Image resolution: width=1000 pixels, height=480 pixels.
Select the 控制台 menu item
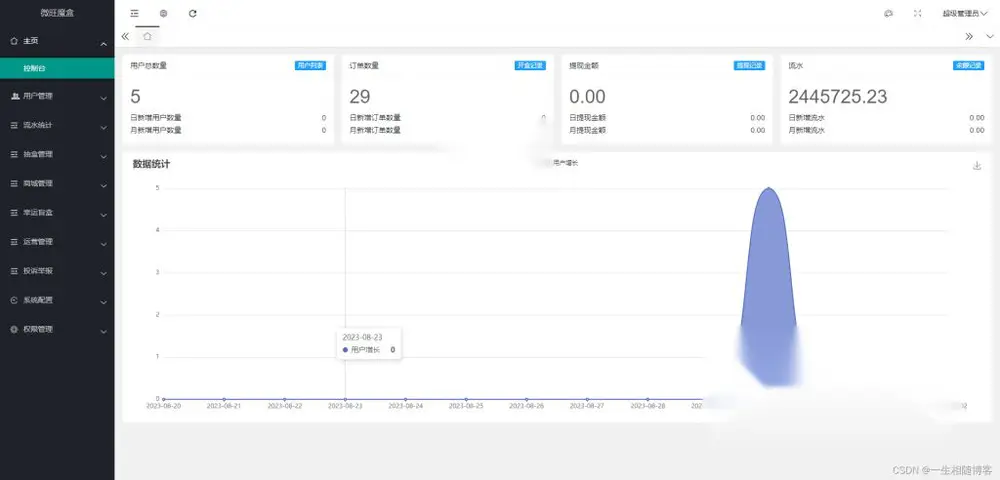click(x=57, y=68)
